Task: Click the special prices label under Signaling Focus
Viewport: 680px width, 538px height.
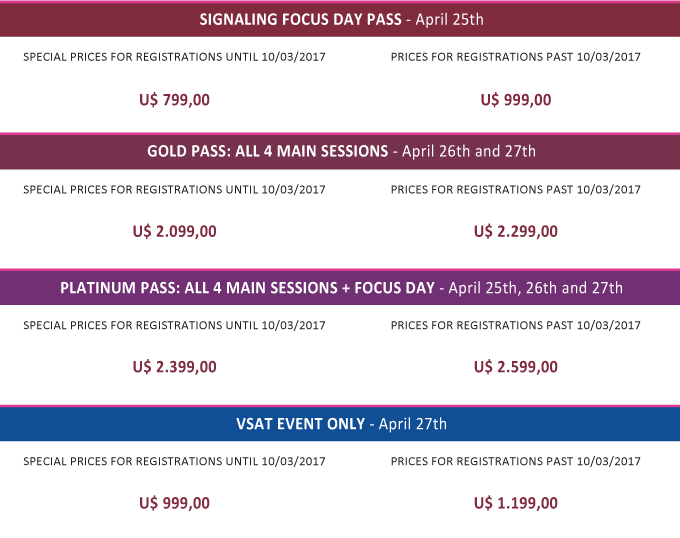Action: pyautogui.click(x=174, y=57)
